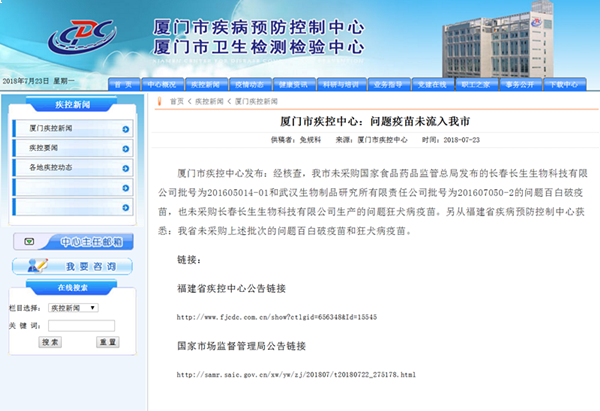Open the 中心主任邮箱 banner
Image resolution: width=600 pixels, height=411 pixels.
(73, 241)
